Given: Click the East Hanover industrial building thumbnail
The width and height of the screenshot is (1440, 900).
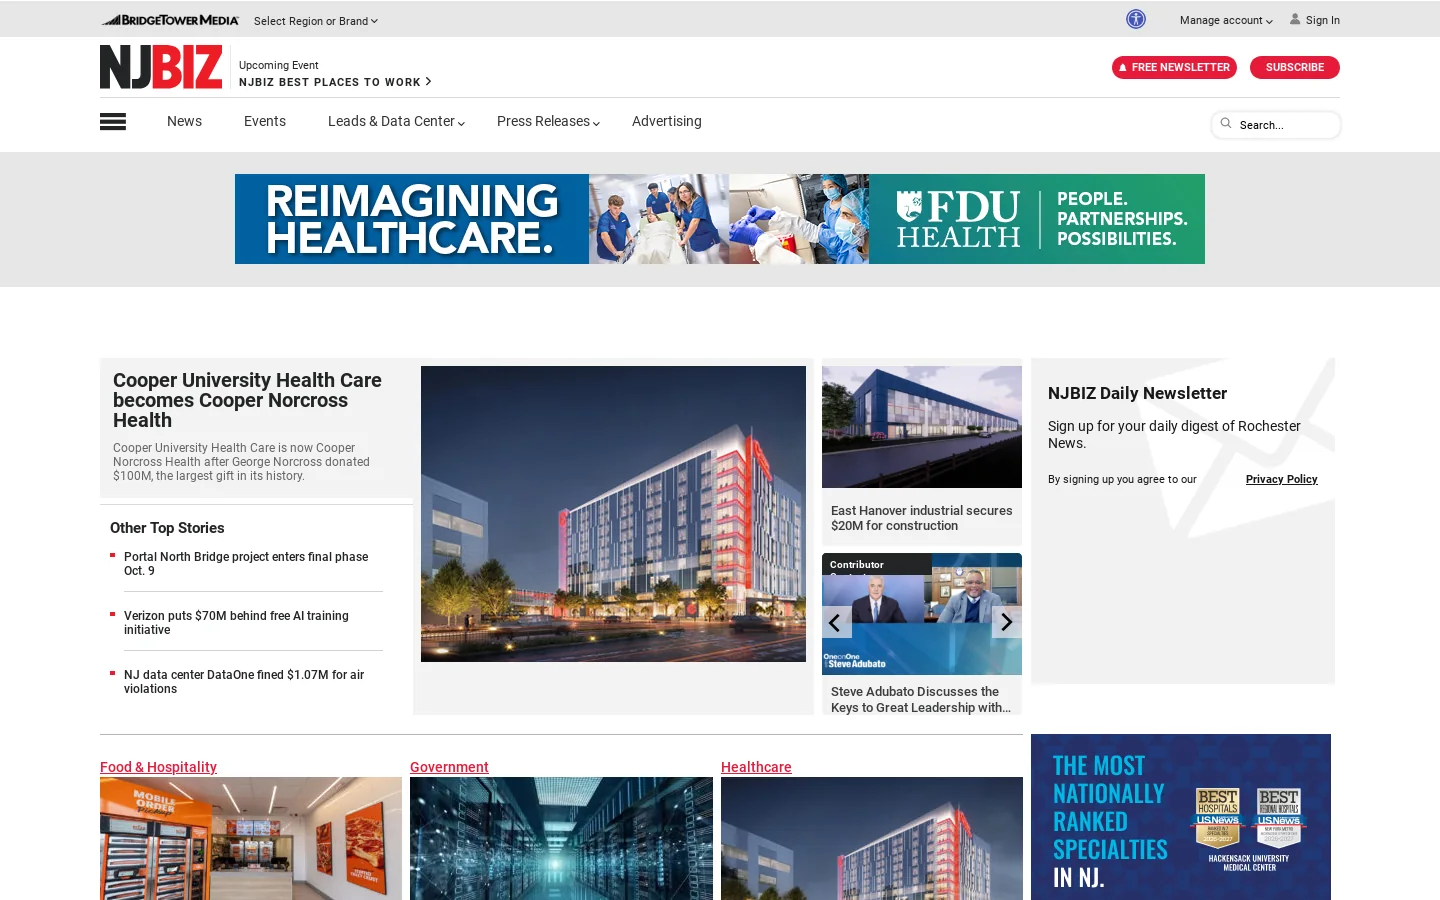Looking at the screenshot, I should coord(922,427).
